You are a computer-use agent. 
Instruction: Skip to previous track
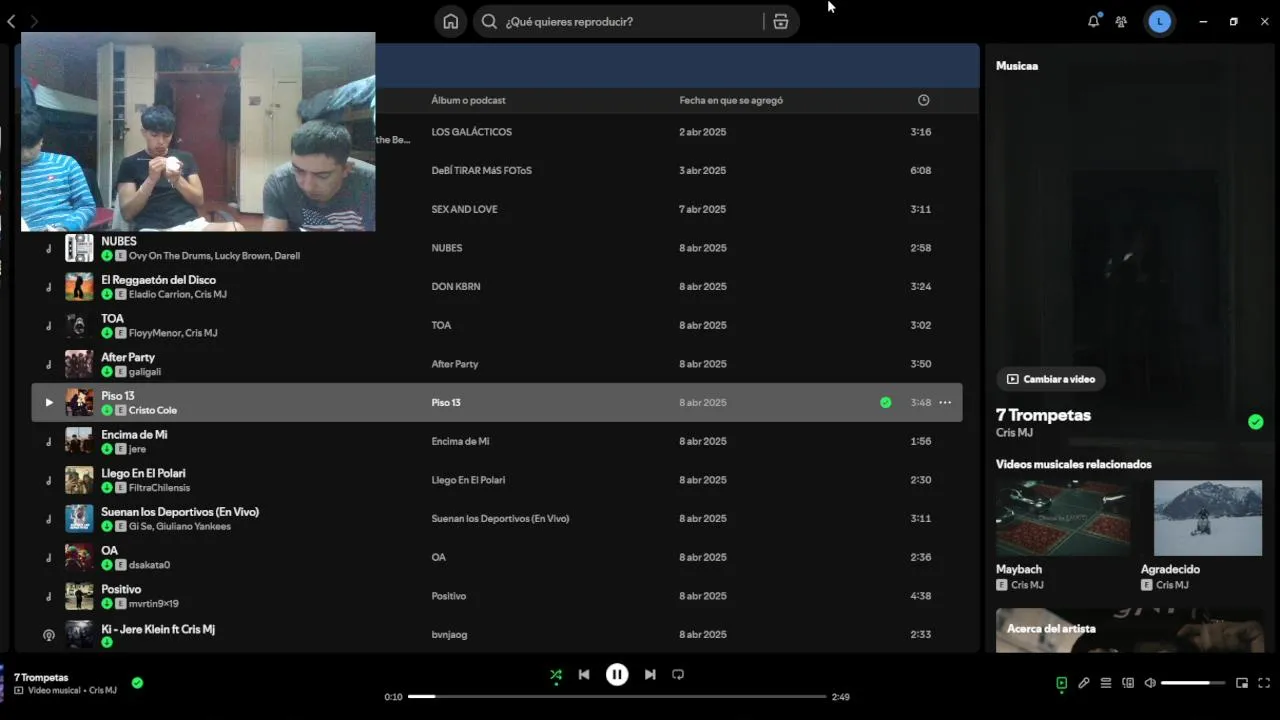click(x=584, y=674)
